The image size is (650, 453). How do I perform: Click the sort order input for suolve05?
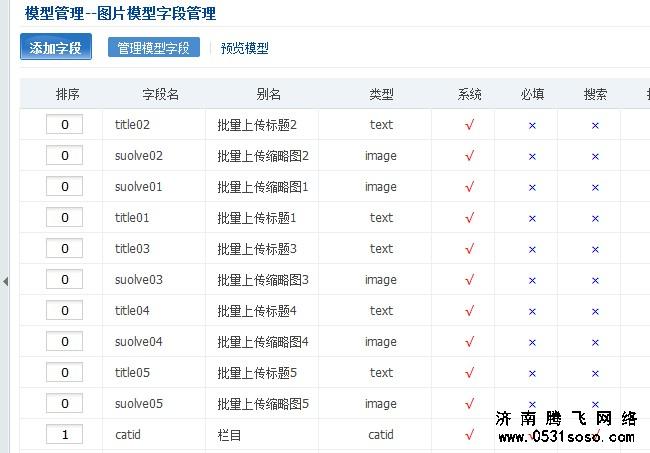[65, 403]
